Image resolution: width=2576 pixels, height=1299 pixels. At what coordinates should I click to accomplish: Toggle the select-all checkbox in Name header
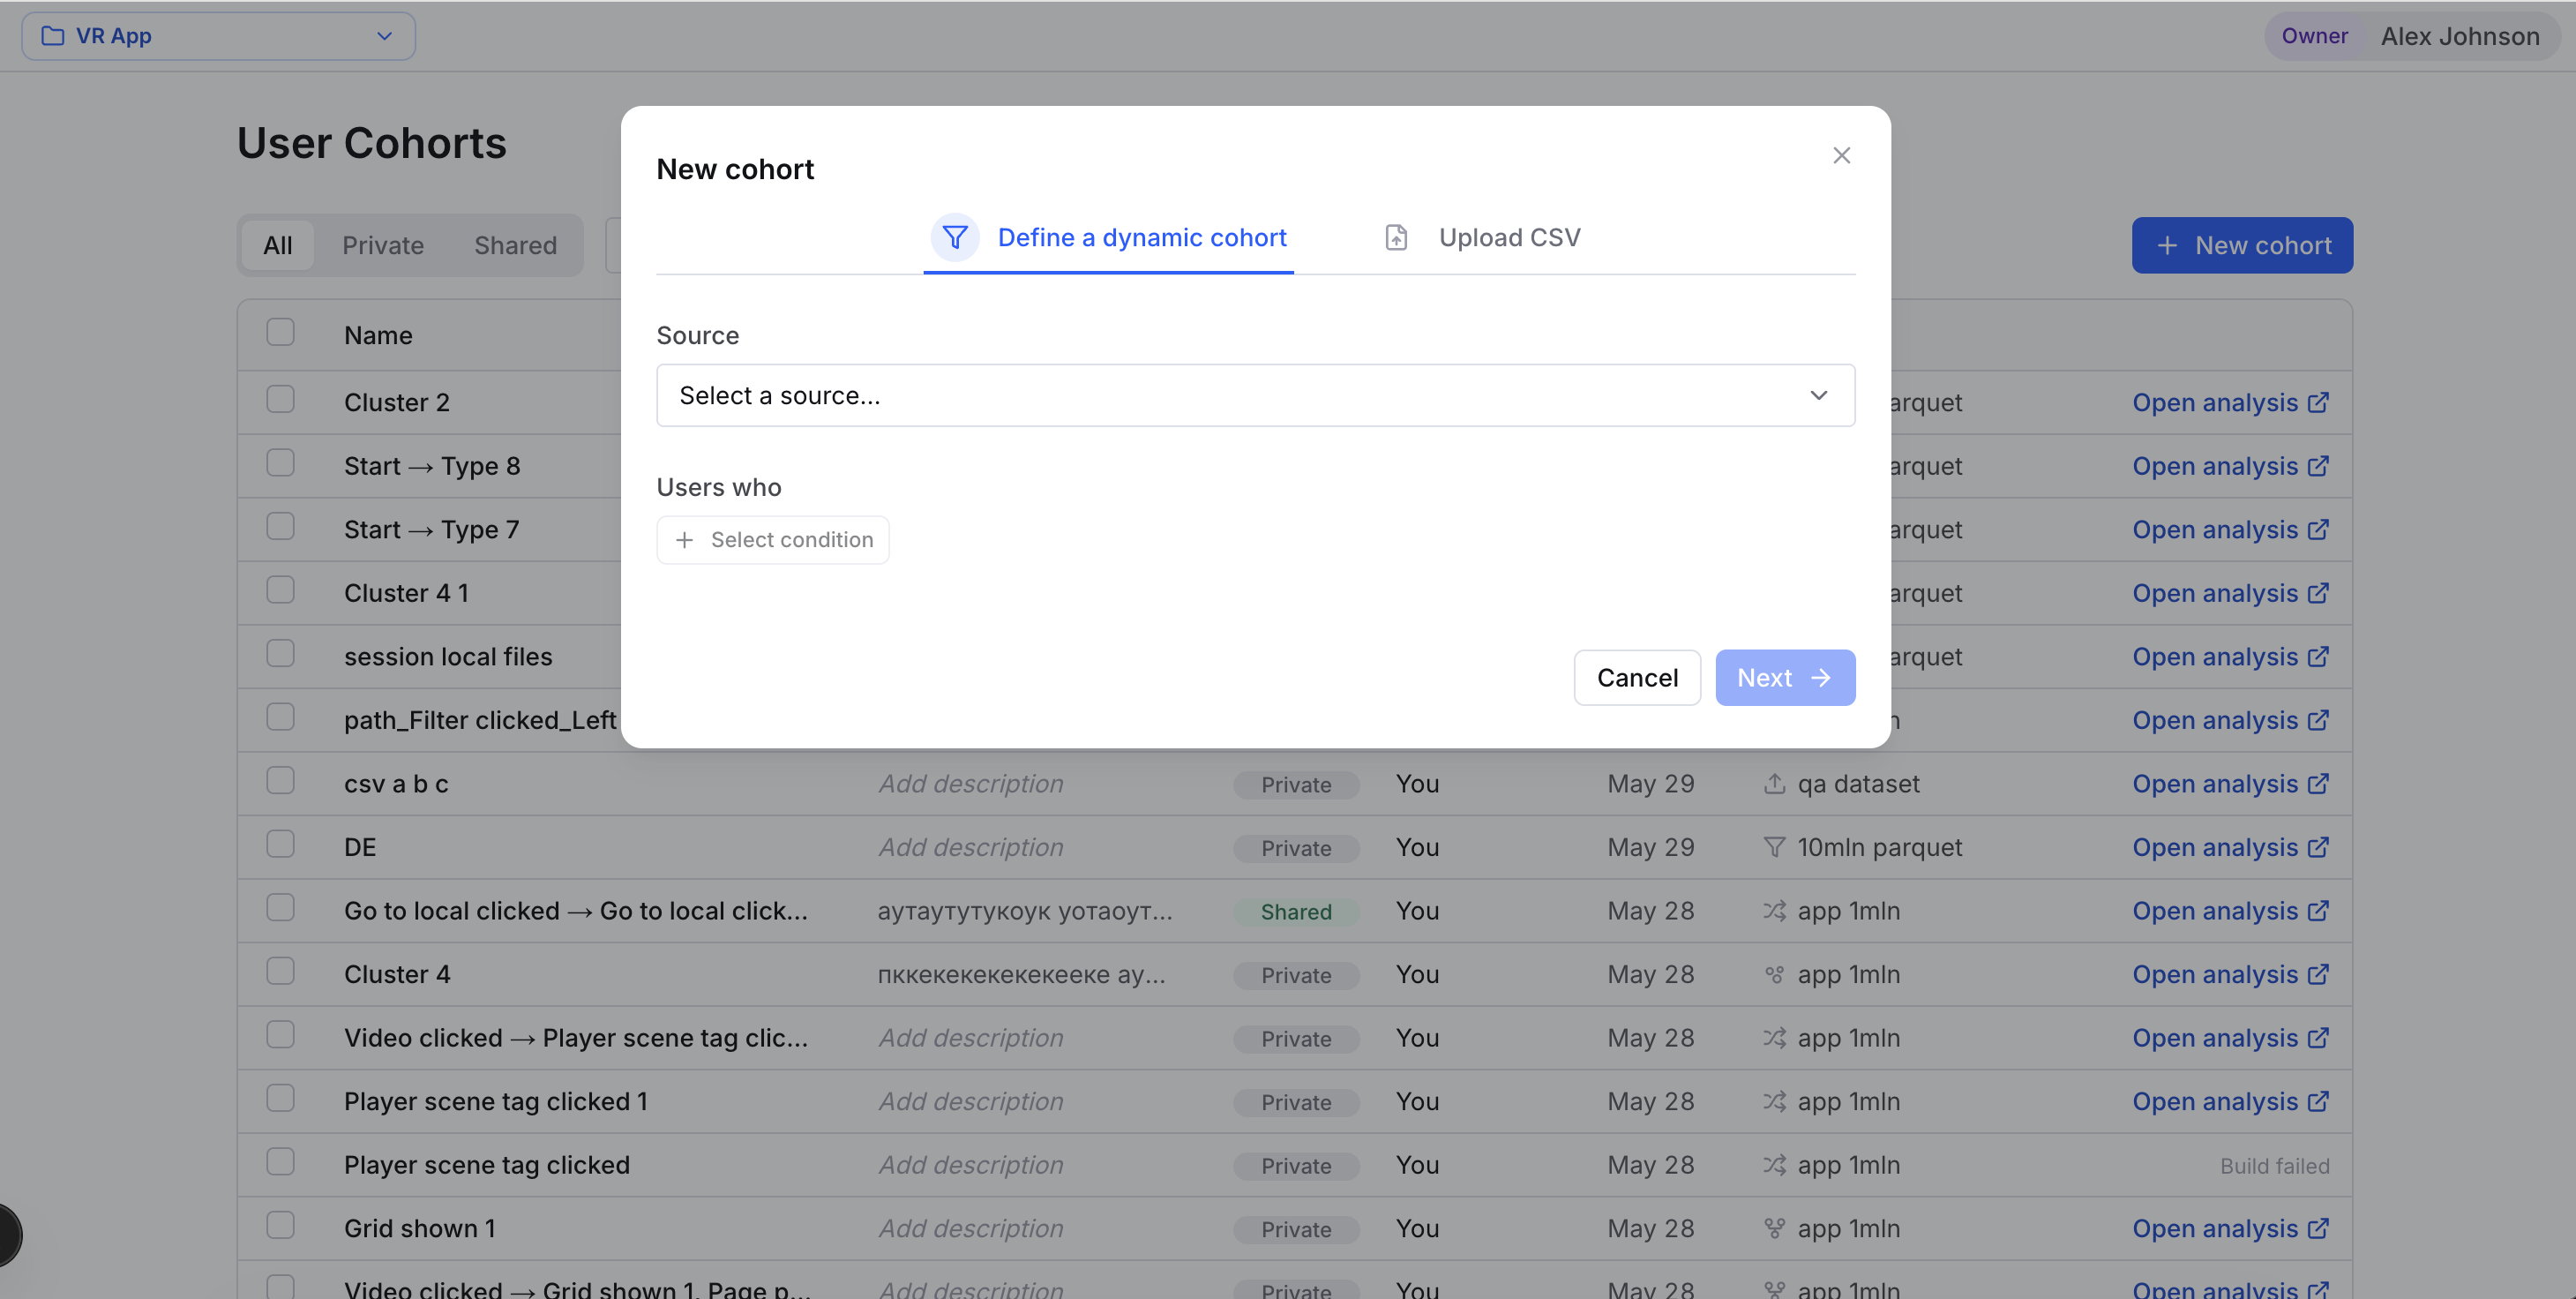pyautogui.click(x=280, y=332)
